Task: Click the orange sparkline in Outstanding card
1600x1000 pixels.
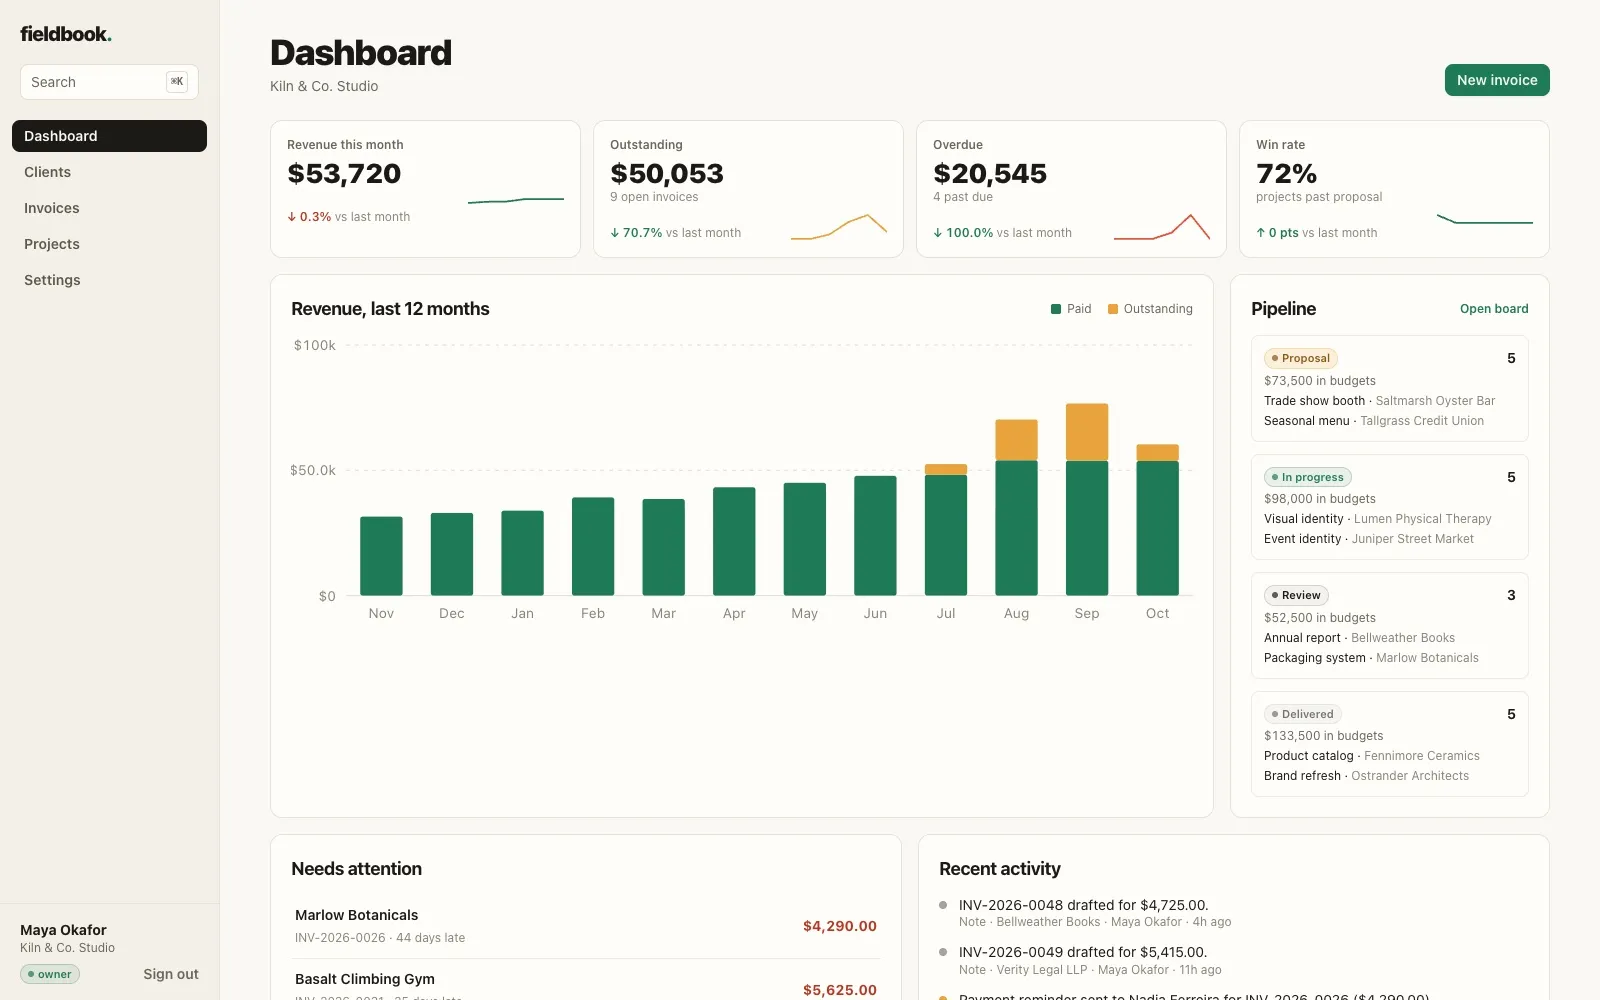Action: click(839, 227)
